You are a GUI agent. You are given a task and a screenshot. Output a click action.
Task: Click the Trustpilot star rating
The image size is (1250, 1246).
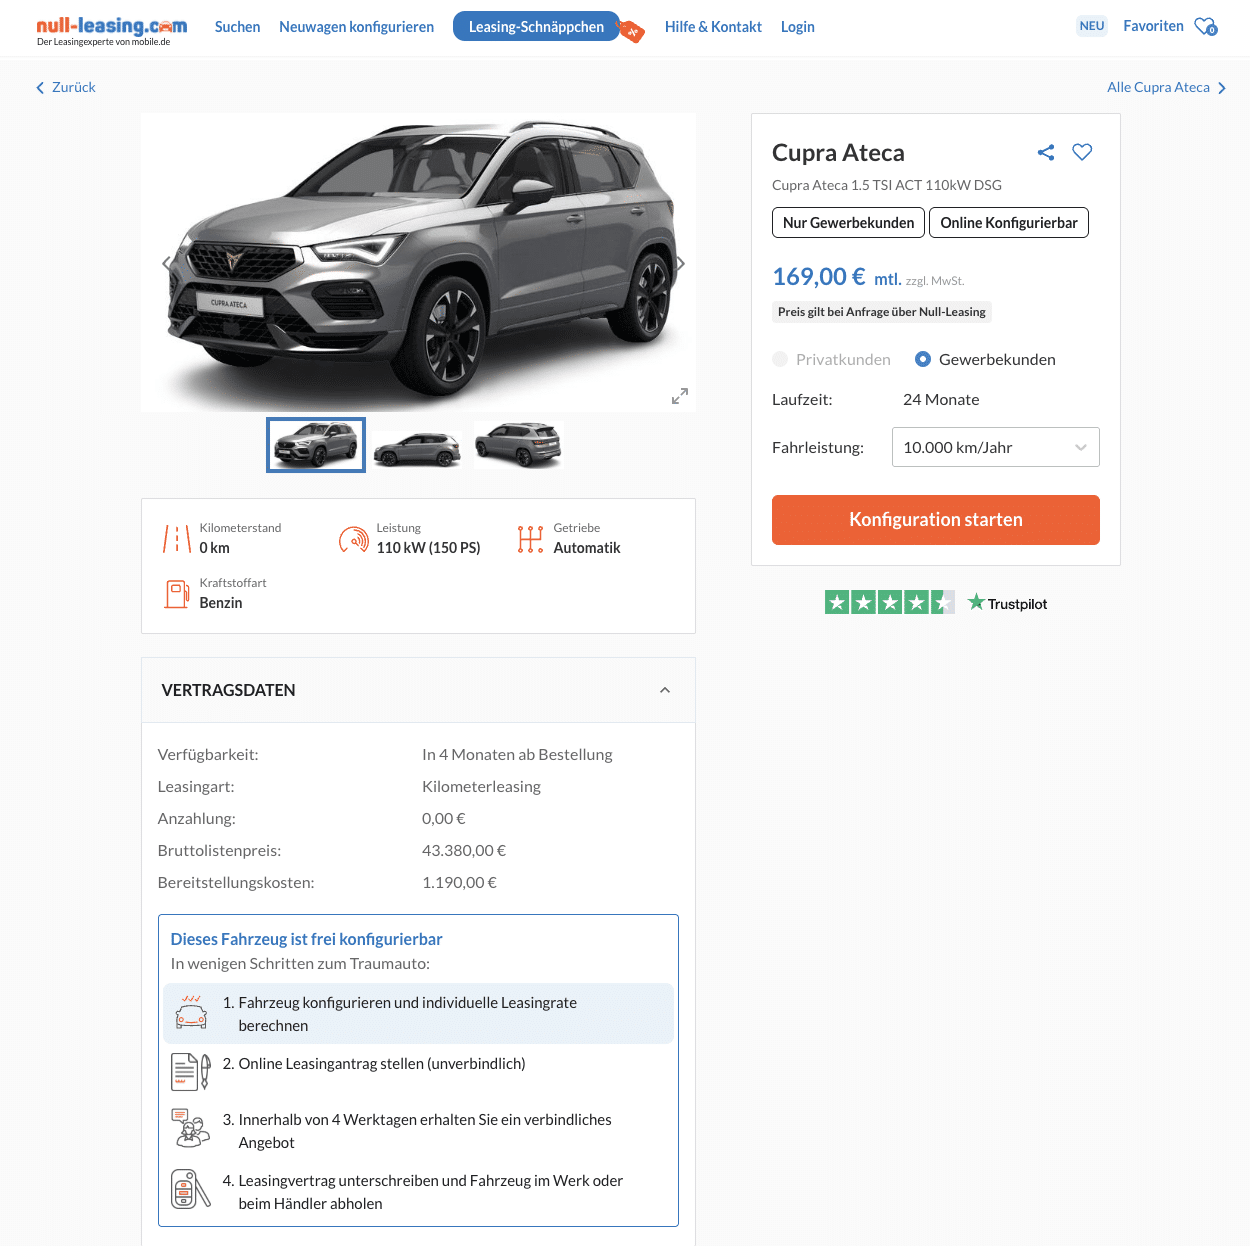point(889,603)
